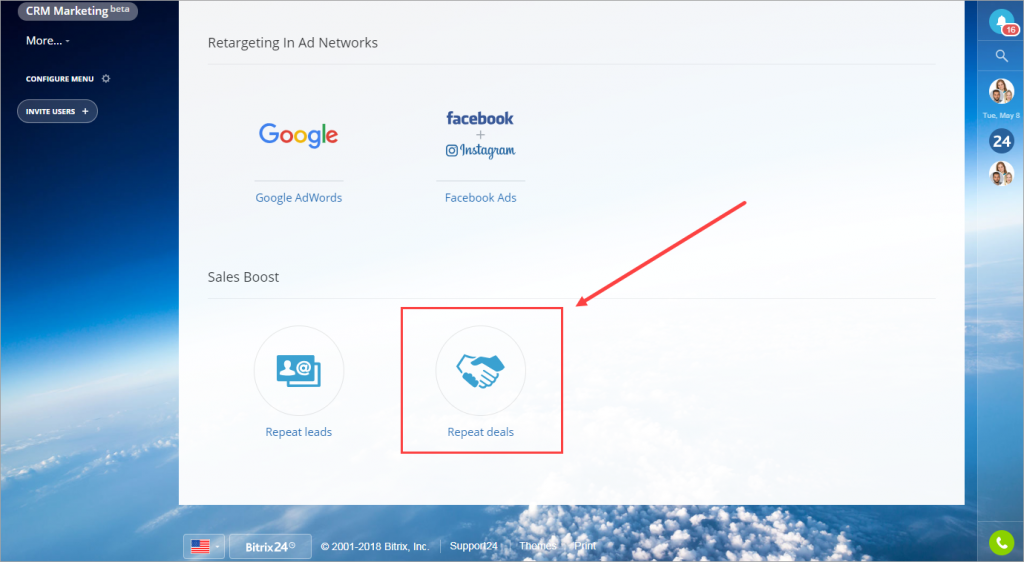Click the Invite Users button
Viewport: 1024px width, 562px height.
click(57, 111)
